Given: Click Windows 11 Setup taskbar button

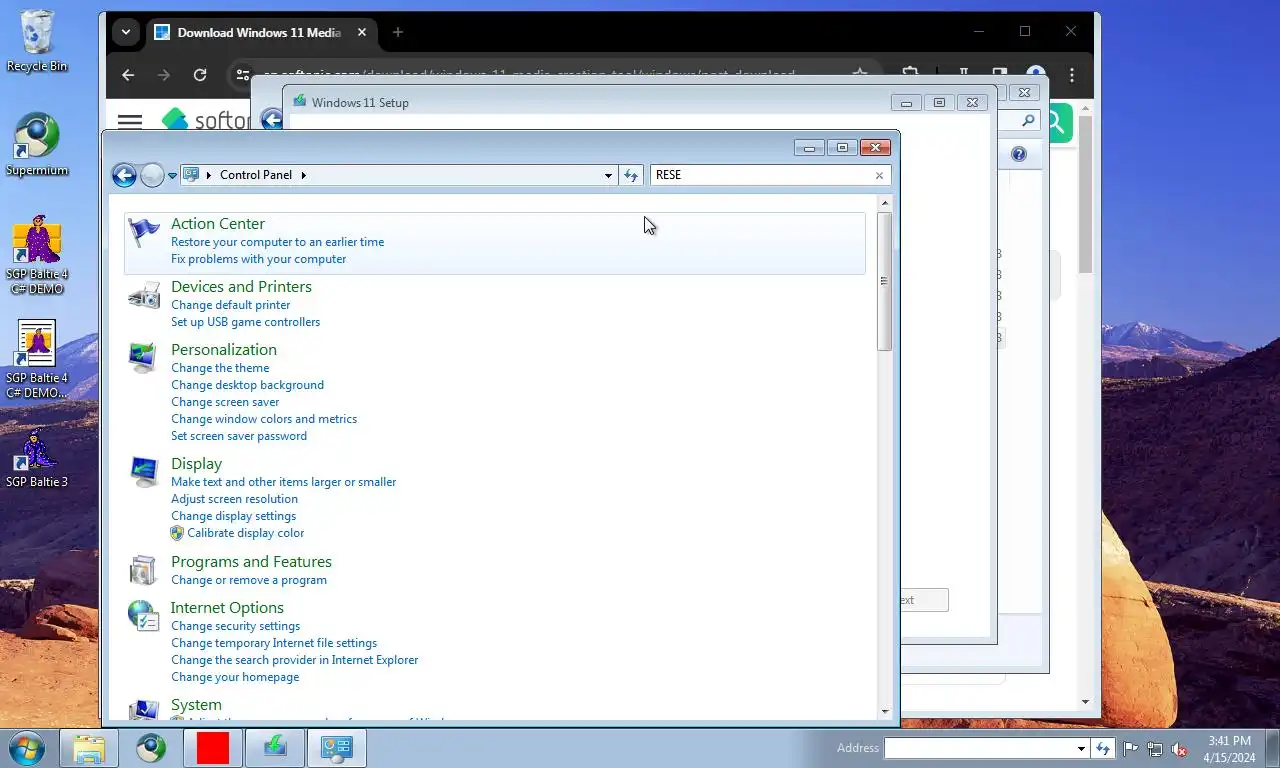Looking at the screenshot, I should click(275, 748).
